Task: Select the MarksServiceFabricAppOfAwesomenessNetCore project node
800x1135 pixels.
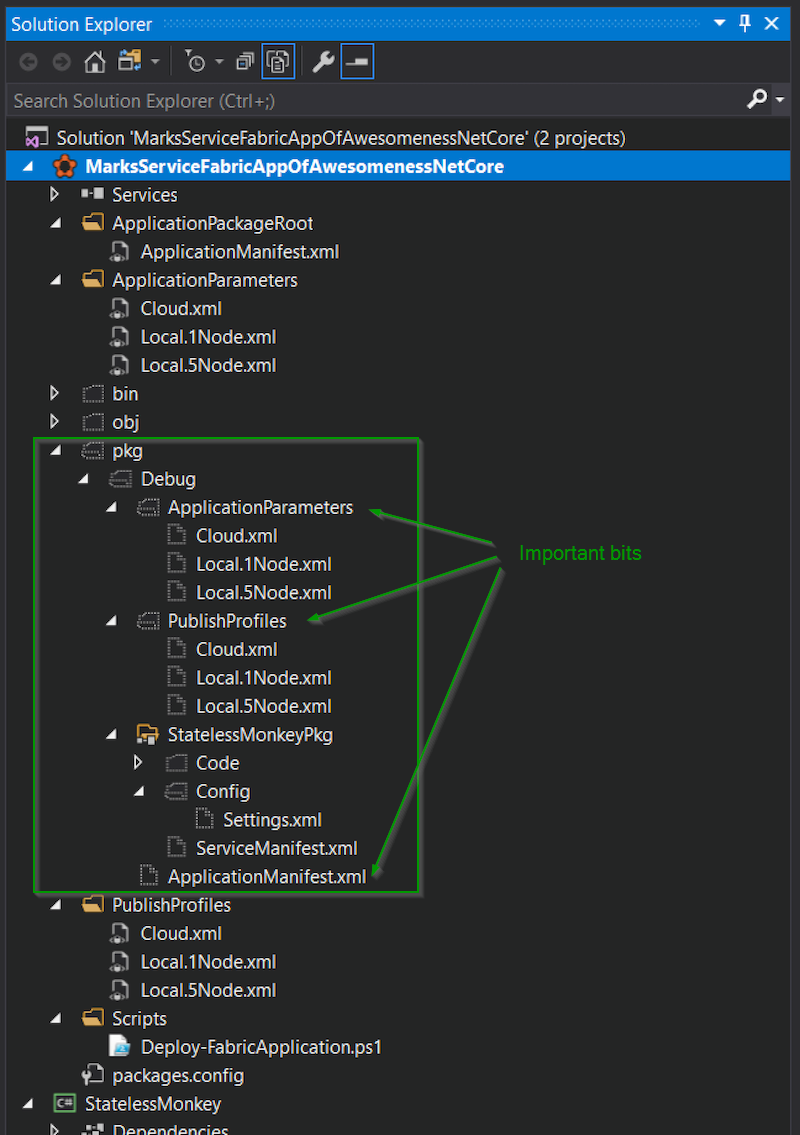Action: pyautogui.click(x=294, y=166)
